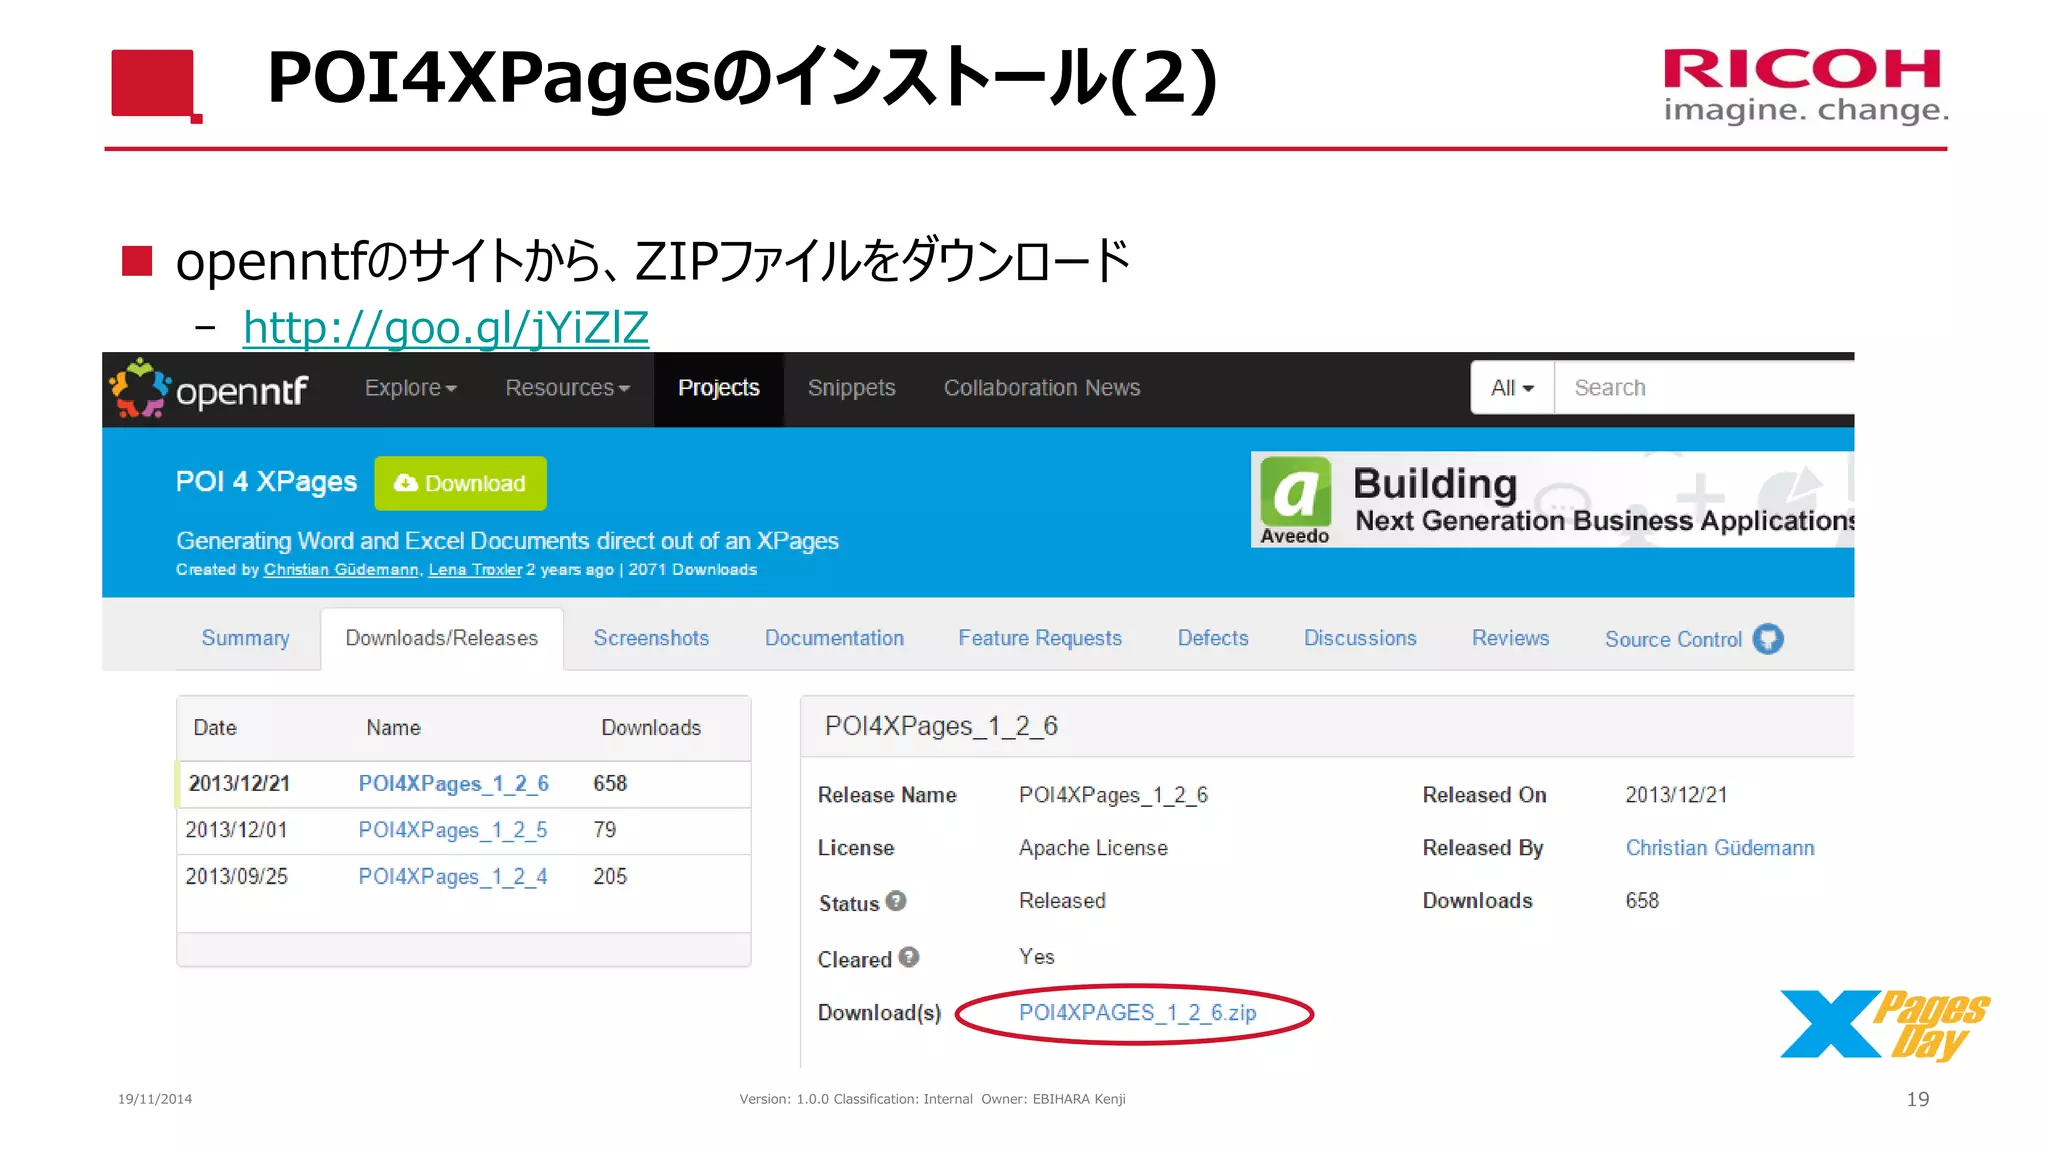
Task: Open release POI4XPages_1_2_6 in list
Action: point(453,783)
